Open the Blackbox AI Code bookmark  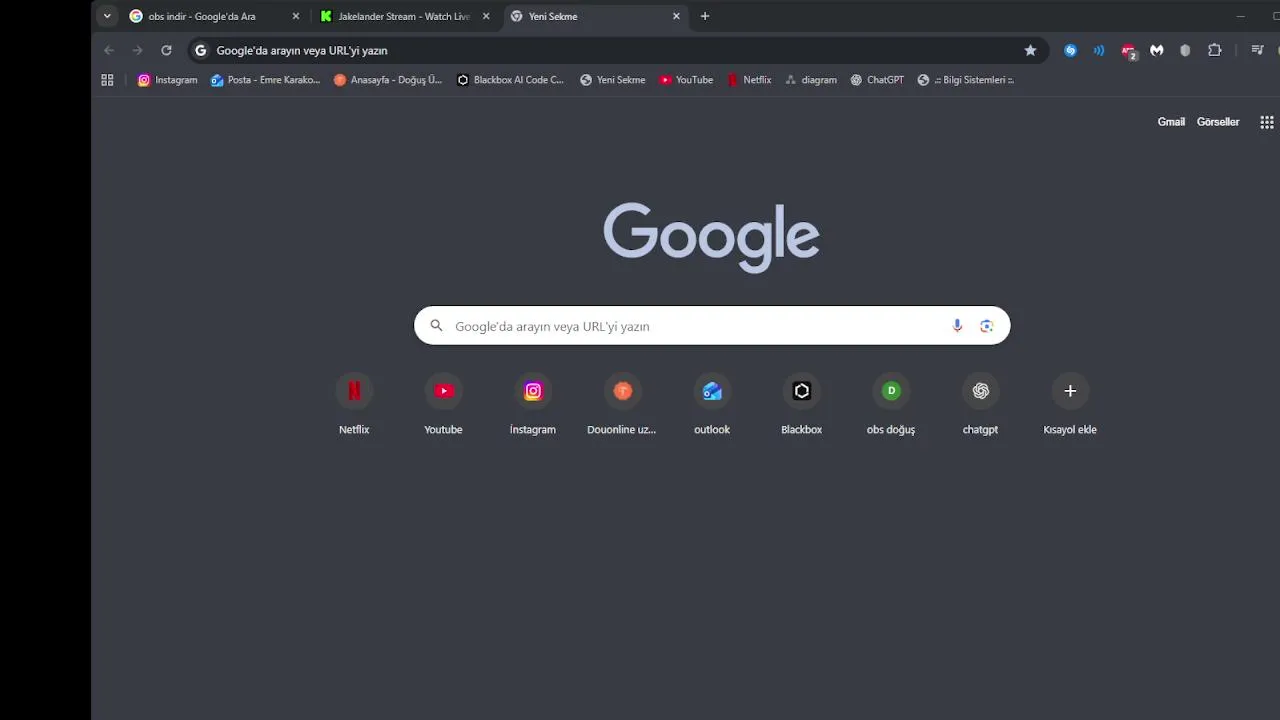tap(511, 80)
